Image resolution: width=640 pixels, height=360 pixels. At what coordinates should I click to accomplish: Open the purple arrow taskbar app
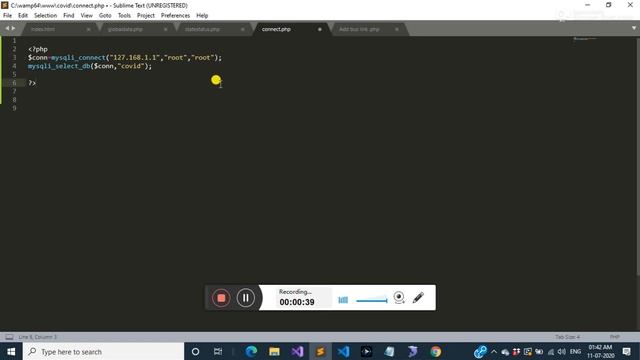[x=412, y=351]
